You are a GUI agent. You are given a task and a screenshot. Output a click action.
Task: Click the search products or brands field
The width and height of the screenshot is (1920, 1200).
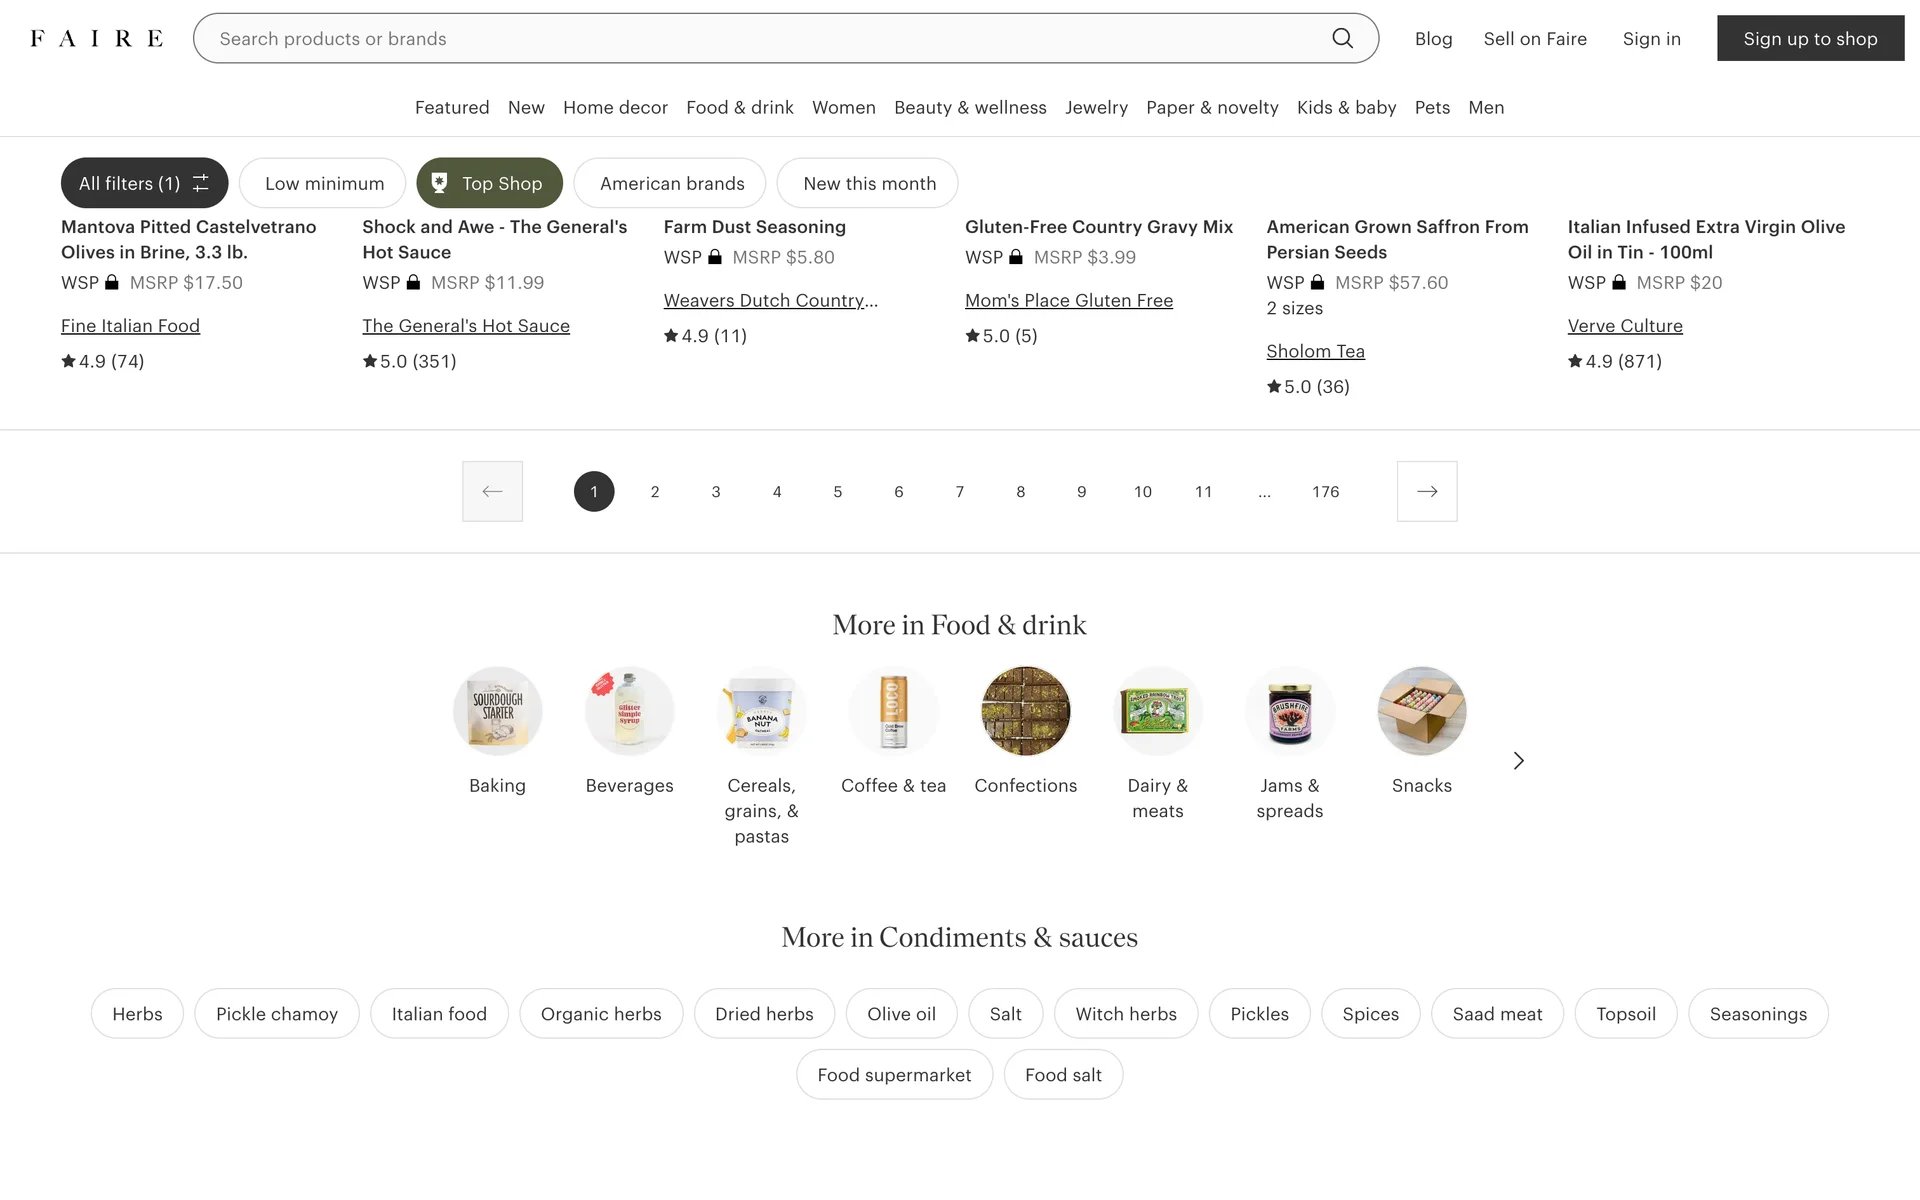coord(760,39)
